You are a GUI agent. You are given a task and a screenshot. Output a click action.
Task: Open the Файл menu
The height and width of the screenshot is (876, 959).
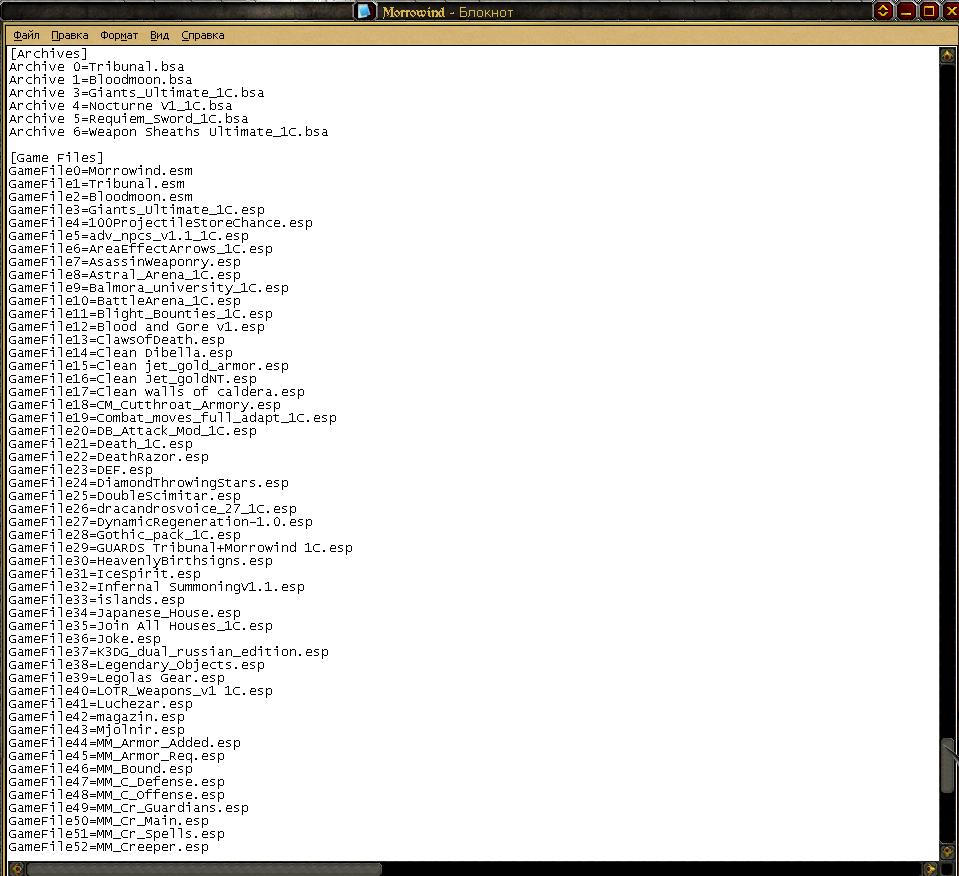26,35
